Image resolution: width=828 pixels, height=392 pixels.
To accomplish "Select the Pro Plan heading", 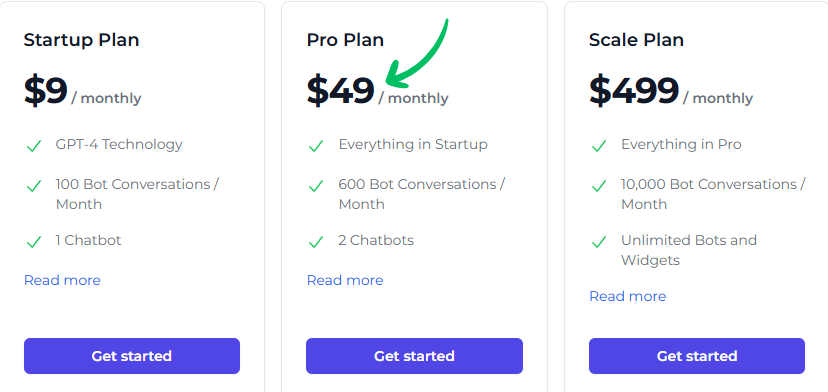I will [x=345, y=40].
